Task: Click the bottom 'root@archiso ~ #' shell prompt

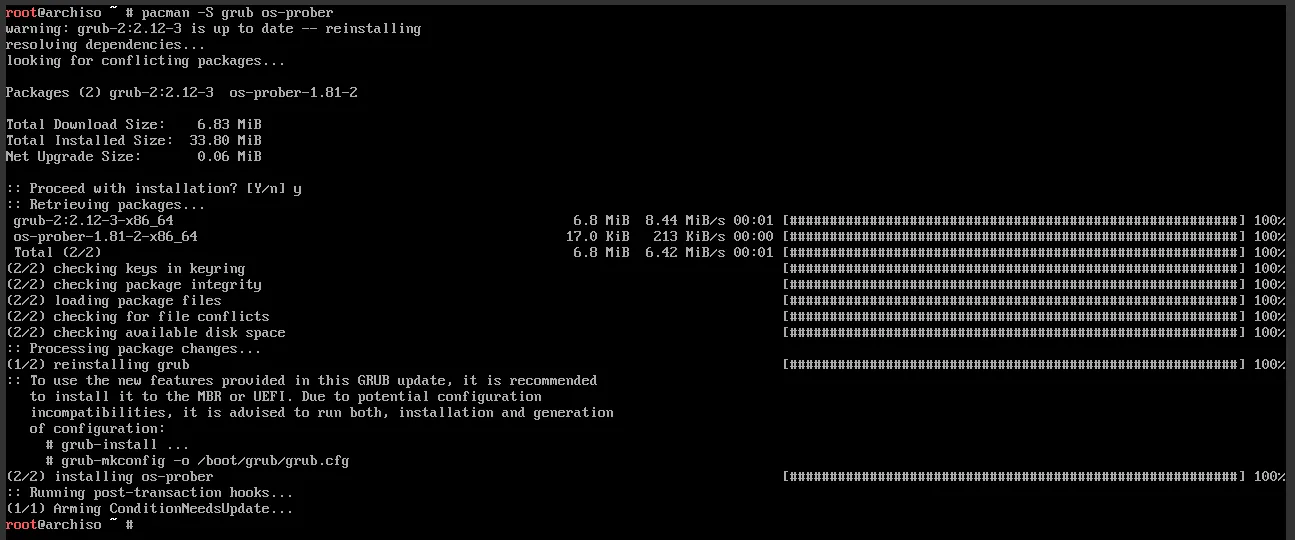Action: point(70,525)
